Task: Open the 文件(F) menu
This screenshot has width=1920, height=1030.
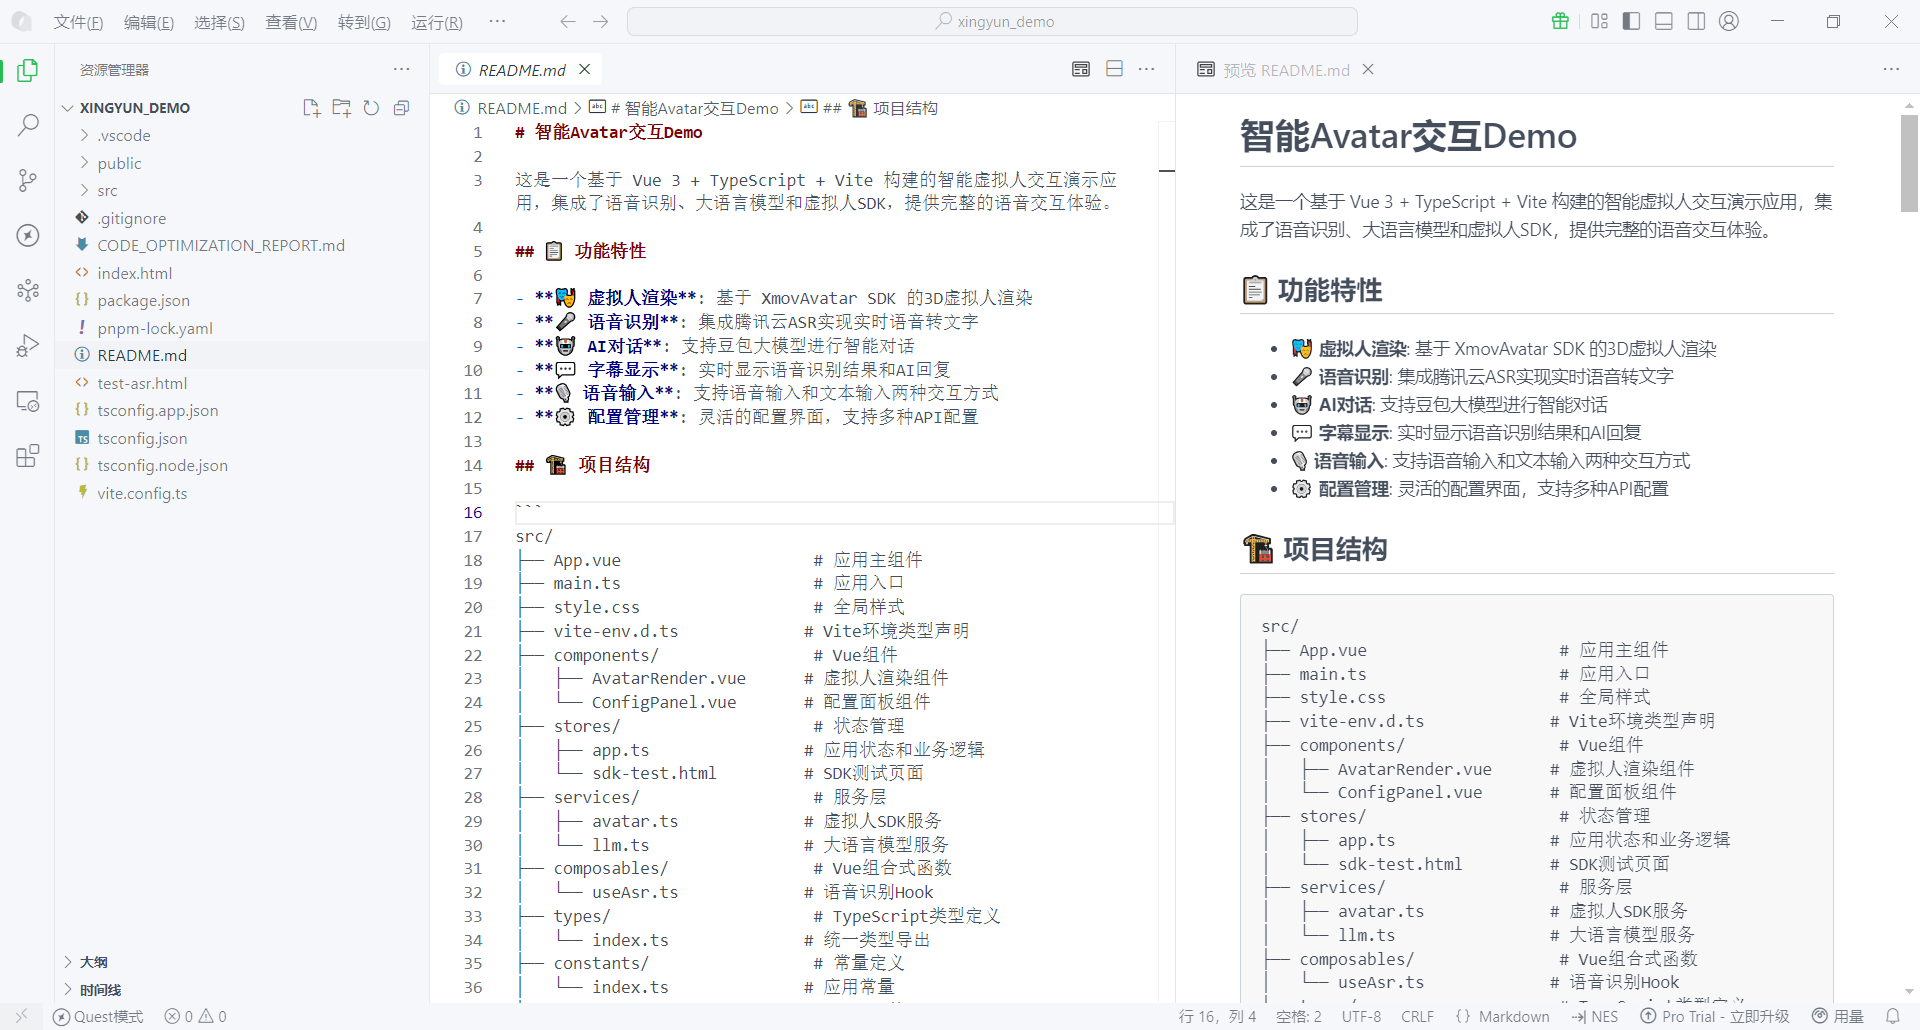Action: (x=78, y=22)
